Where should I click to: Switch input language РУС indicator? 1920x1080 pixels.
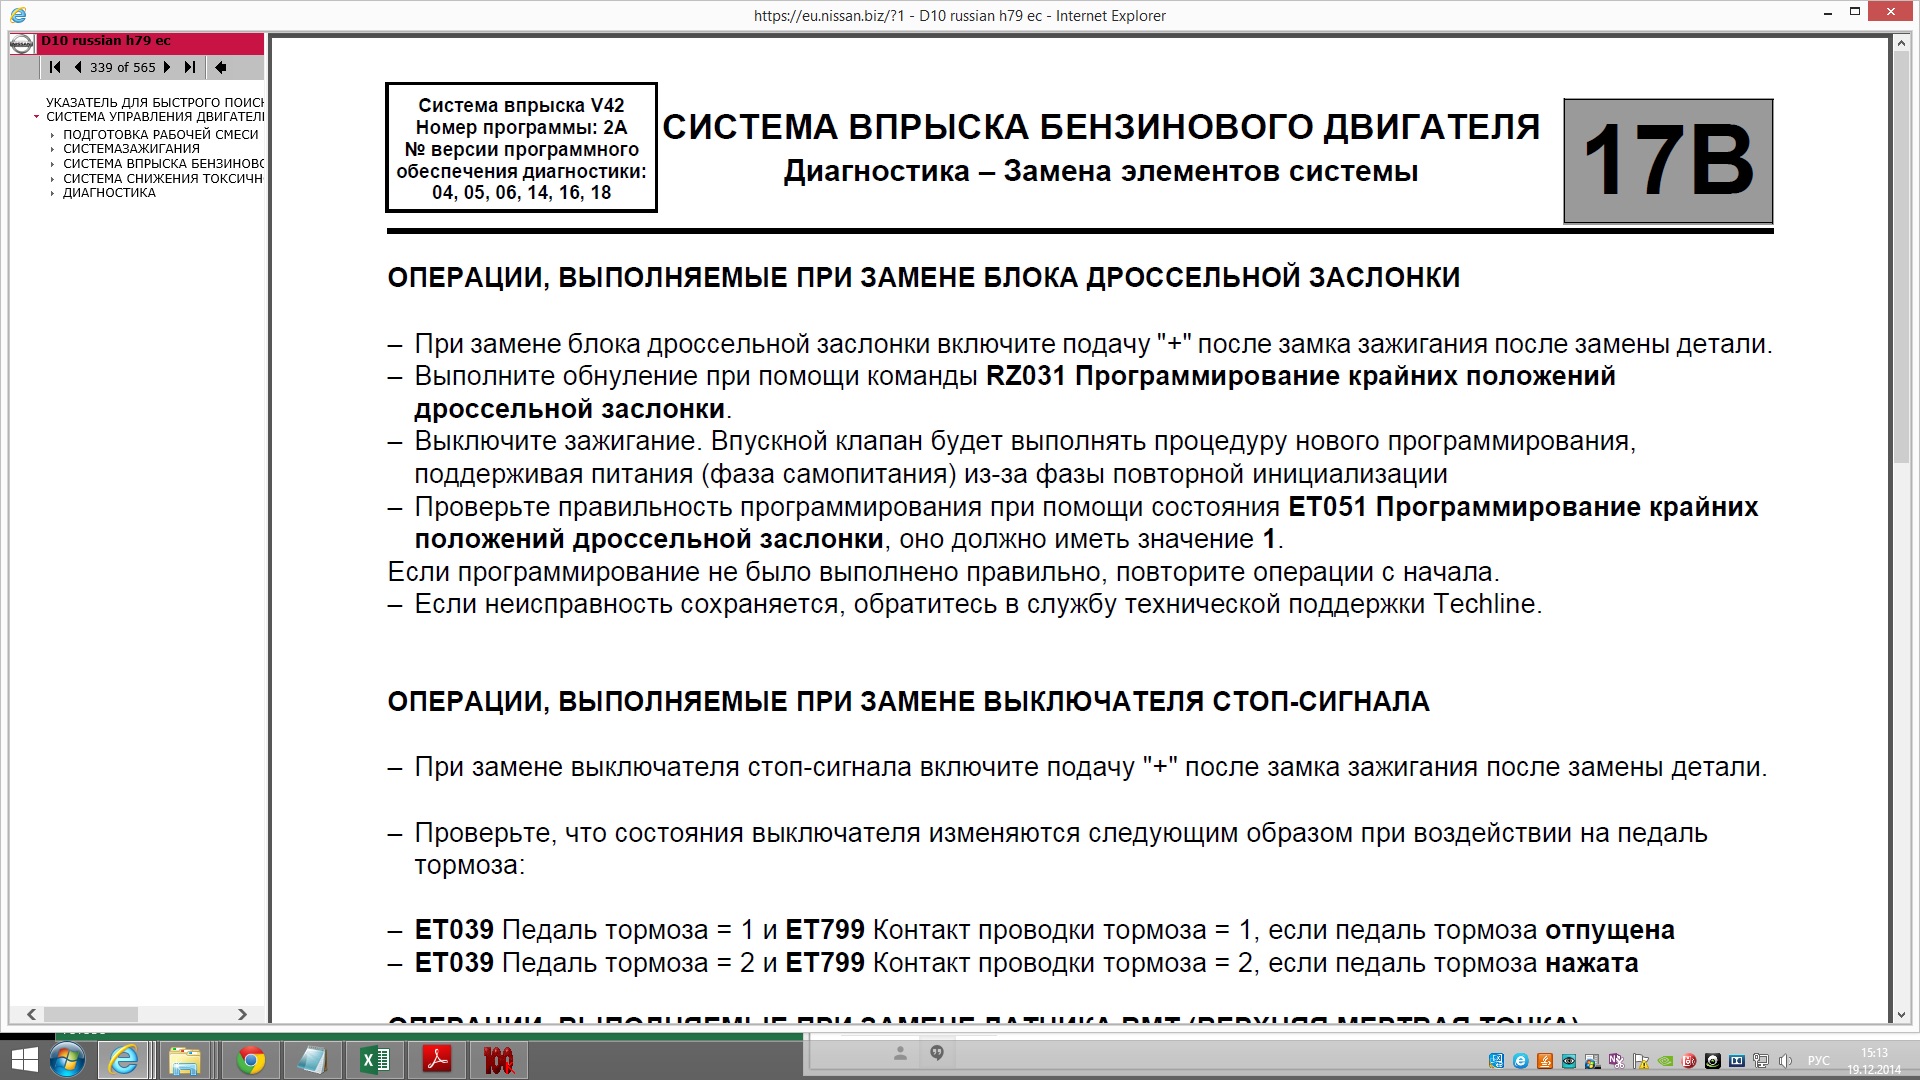(1819, 1061)
